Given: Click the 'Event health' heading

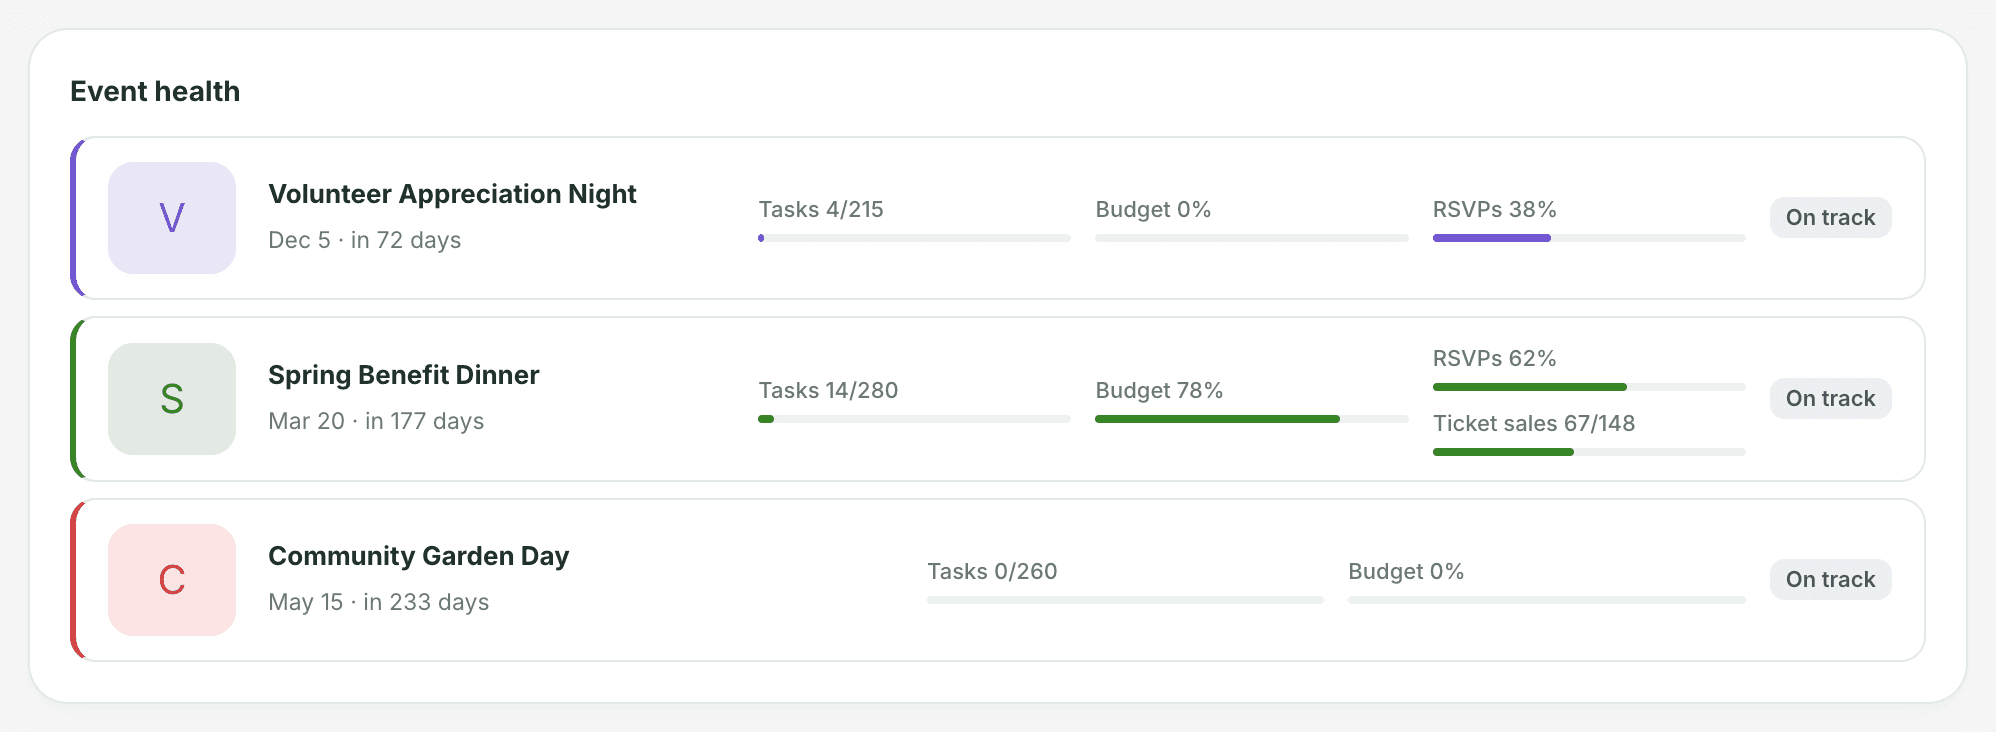Looking at the screenshot, I should [x=155, y=92].
